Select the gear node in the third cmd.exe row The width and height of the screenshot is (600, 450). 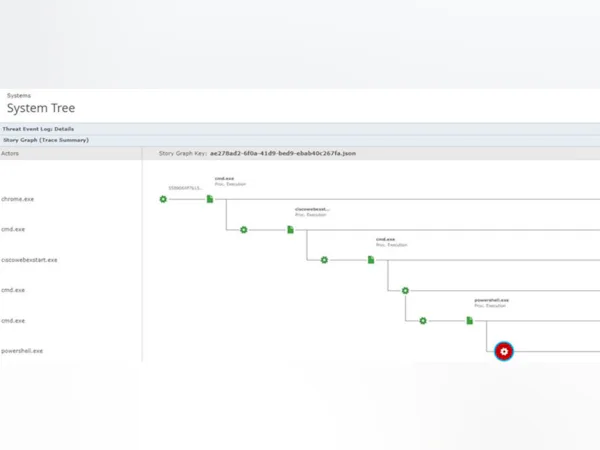tap(423, 321)
